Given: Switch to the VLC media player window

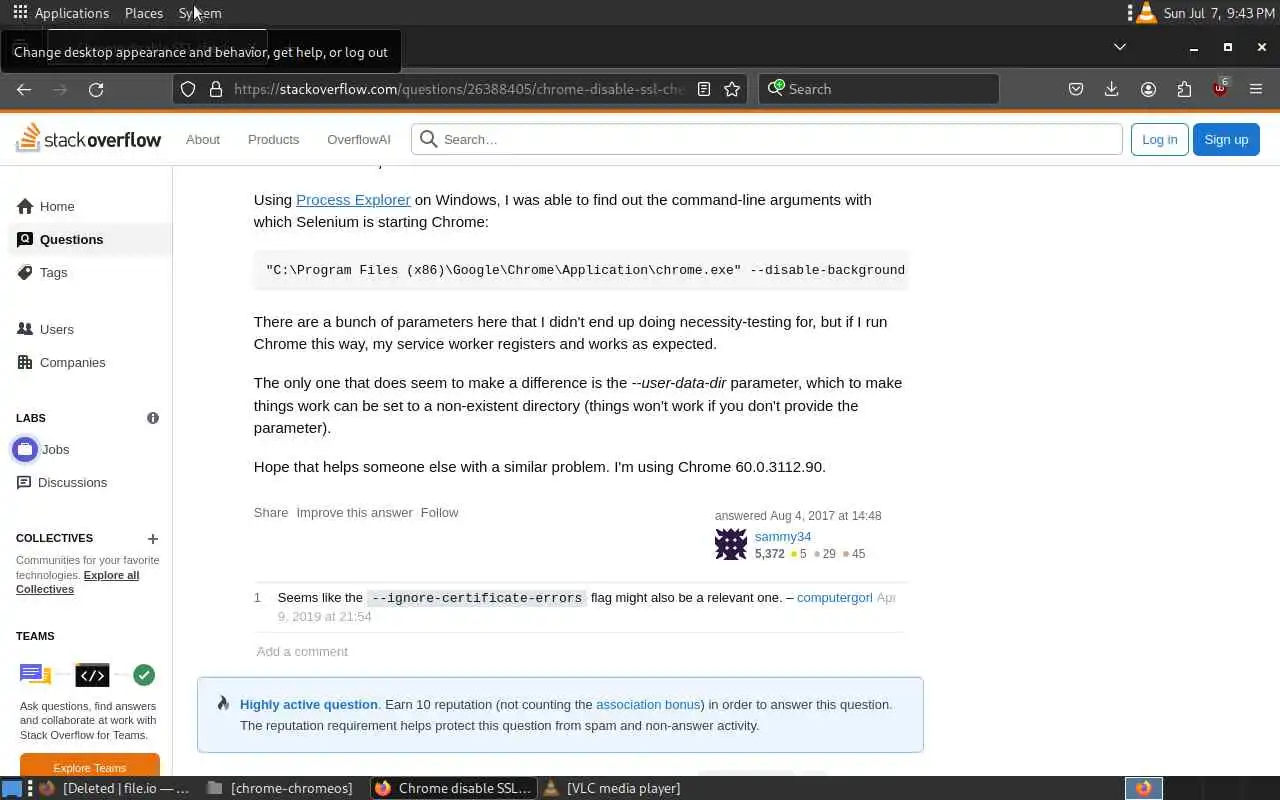Looking at the screenshot, I should (x=611, y=788).
